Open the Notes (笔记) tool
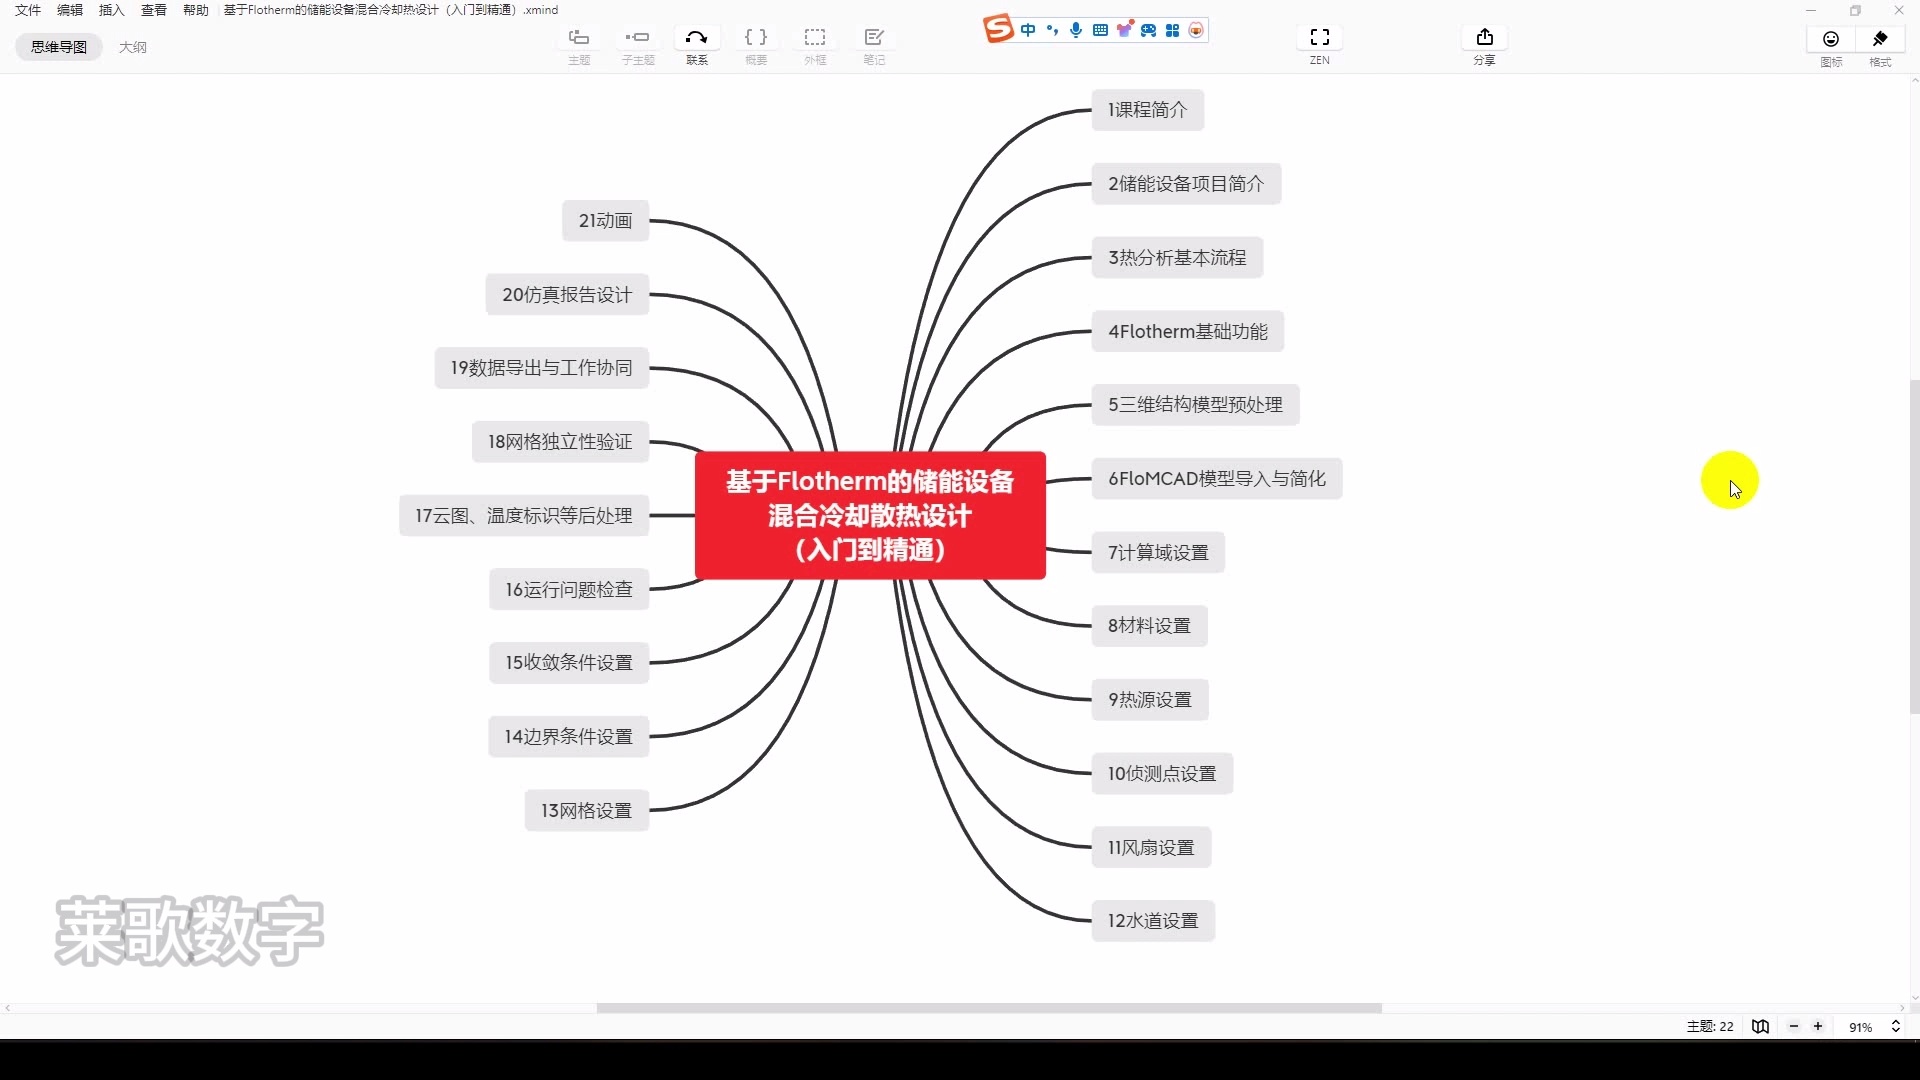1920x1080 pixels. [x=874, y=38]
